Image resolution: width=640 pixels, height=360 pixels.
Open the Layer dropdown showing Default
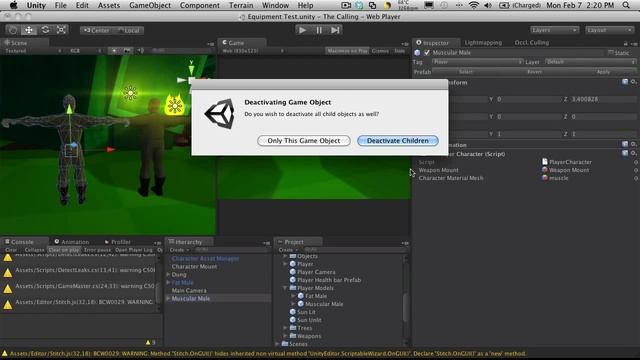tap(590, 62)
